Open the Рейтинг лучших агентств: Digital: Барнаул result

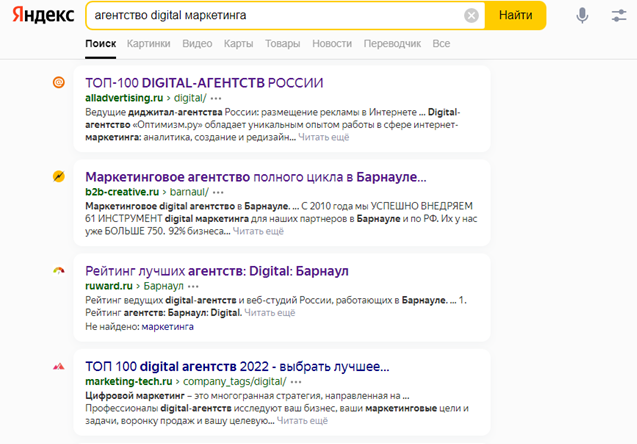pyautogui.click(x=217, y=271)
